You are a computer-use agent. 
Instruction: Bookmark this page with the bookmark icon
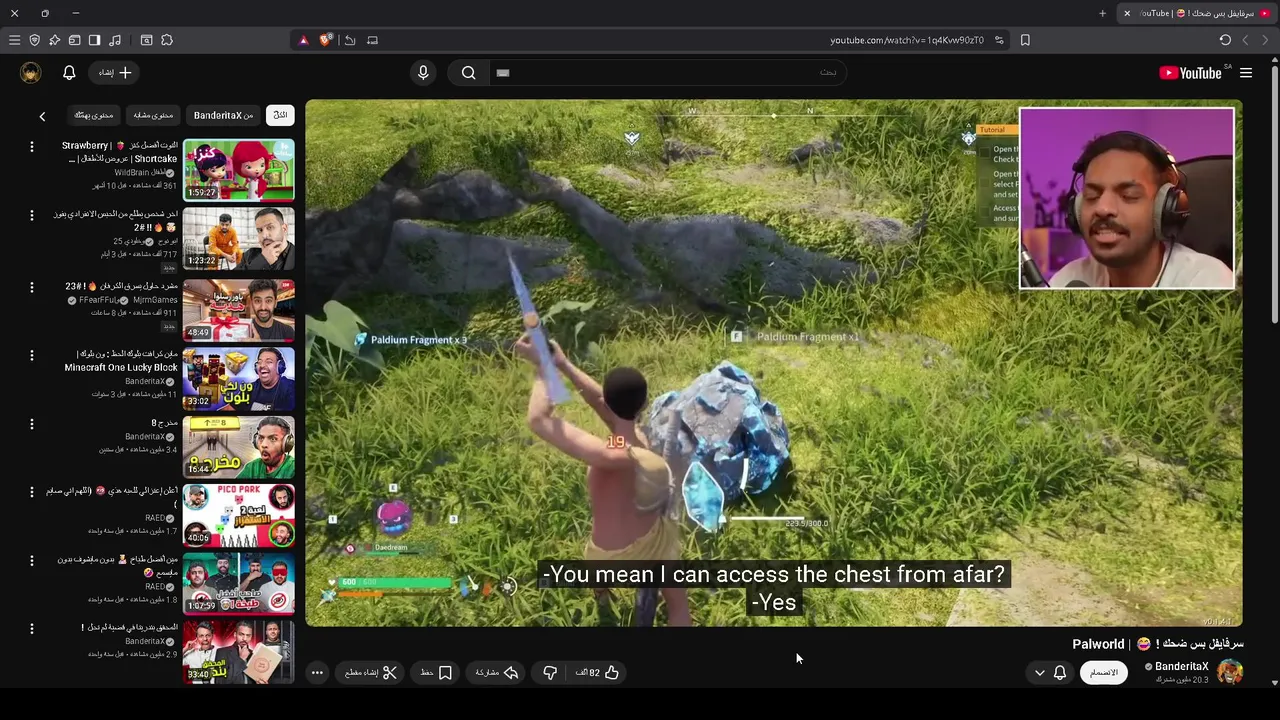point(1025,40)
